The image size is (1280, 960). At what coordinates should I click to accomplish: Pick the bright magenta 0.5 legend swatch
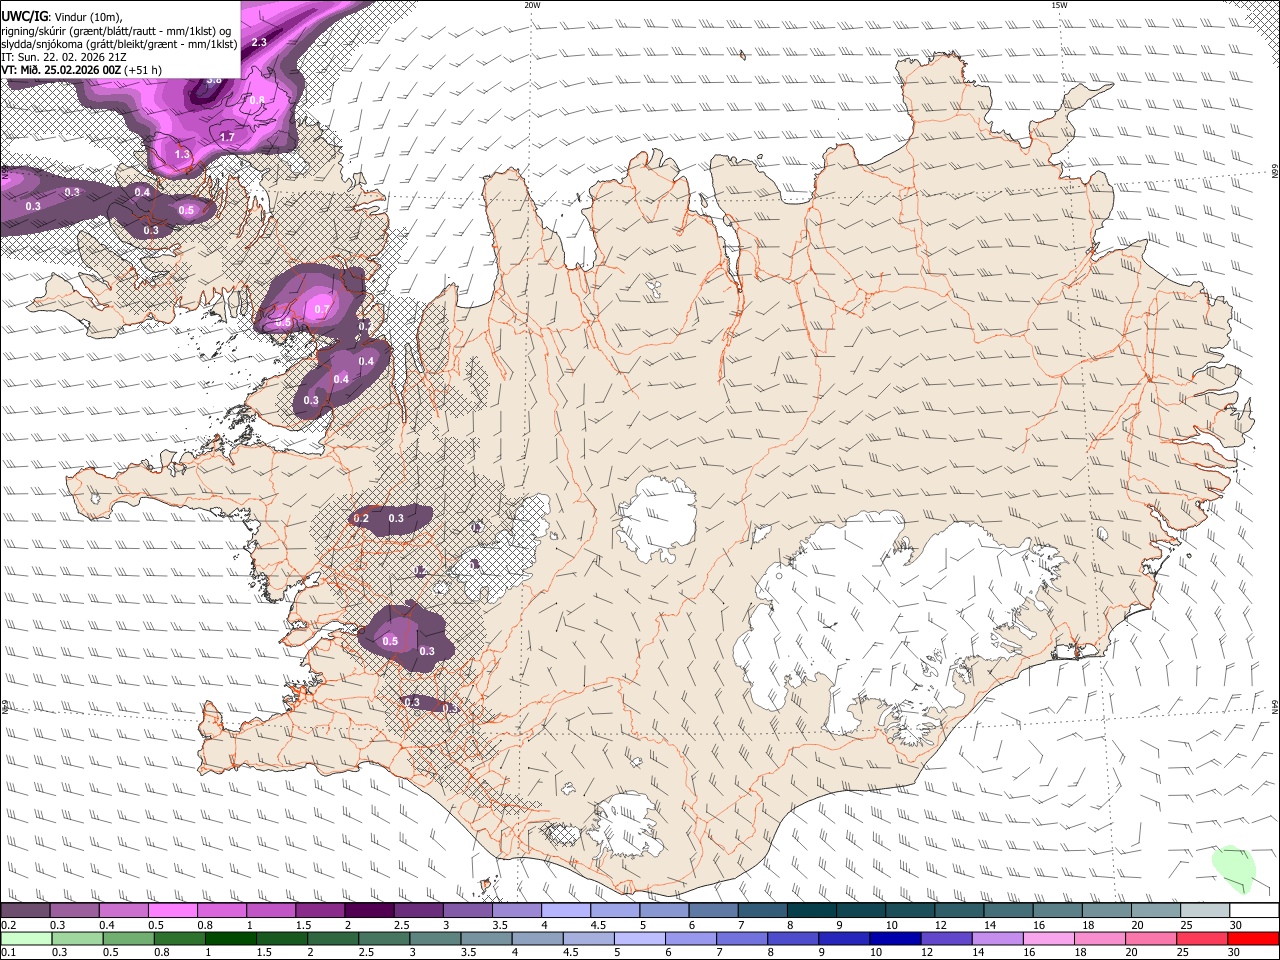click(172, 911)
